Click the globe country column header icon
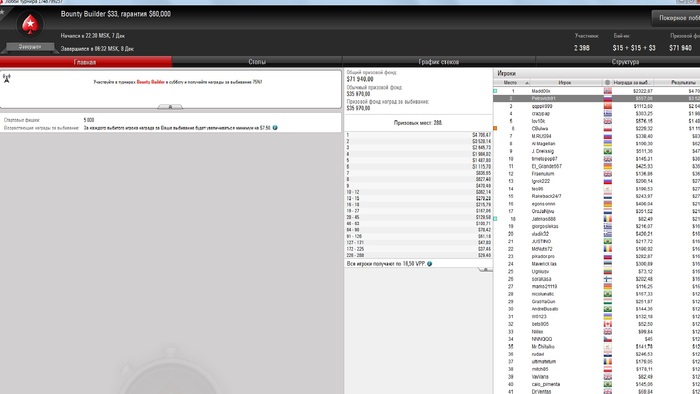The width and height of the screenshot is (700, 394). click(607, 83)
